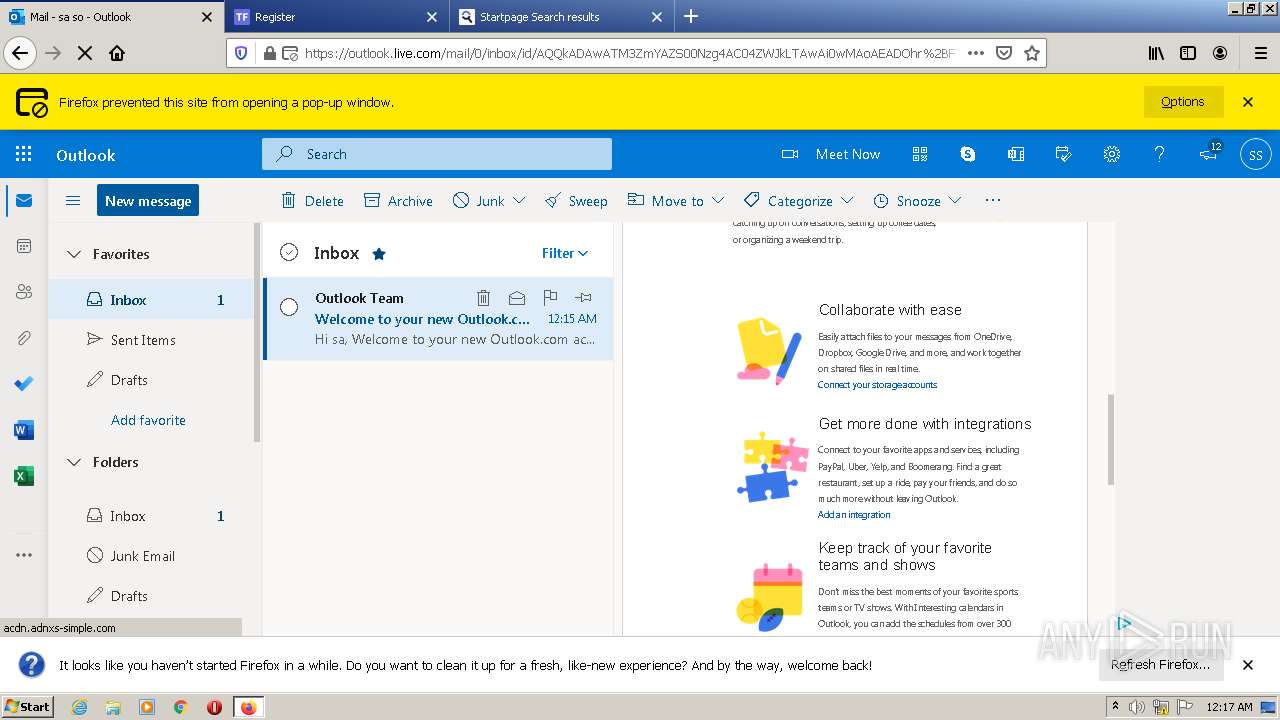Launch Word from left rail
Image resolution: width=1280 pixels, height=720 pixels.
coord(24,430)
